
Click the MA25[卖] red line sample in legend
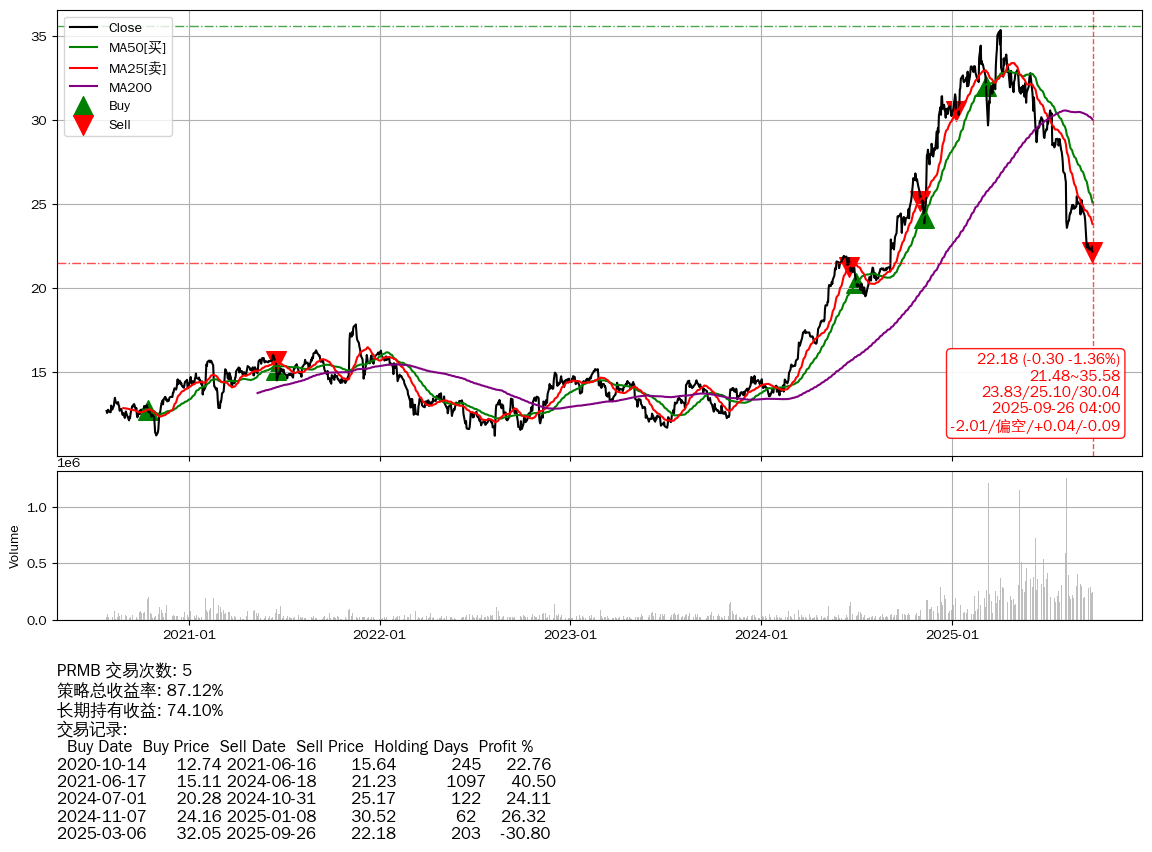84,68
